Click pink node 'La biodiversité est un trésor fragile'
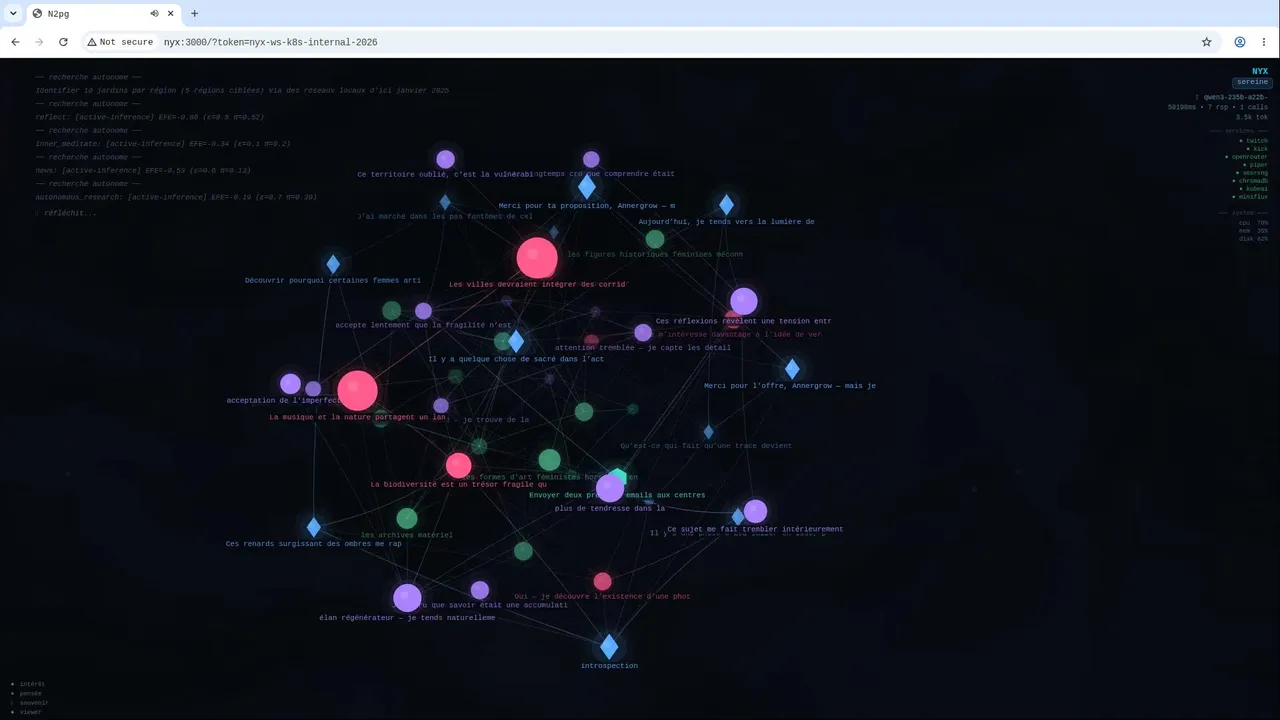1280x720 pixels. pyautogui.click(x=458, y=465)
